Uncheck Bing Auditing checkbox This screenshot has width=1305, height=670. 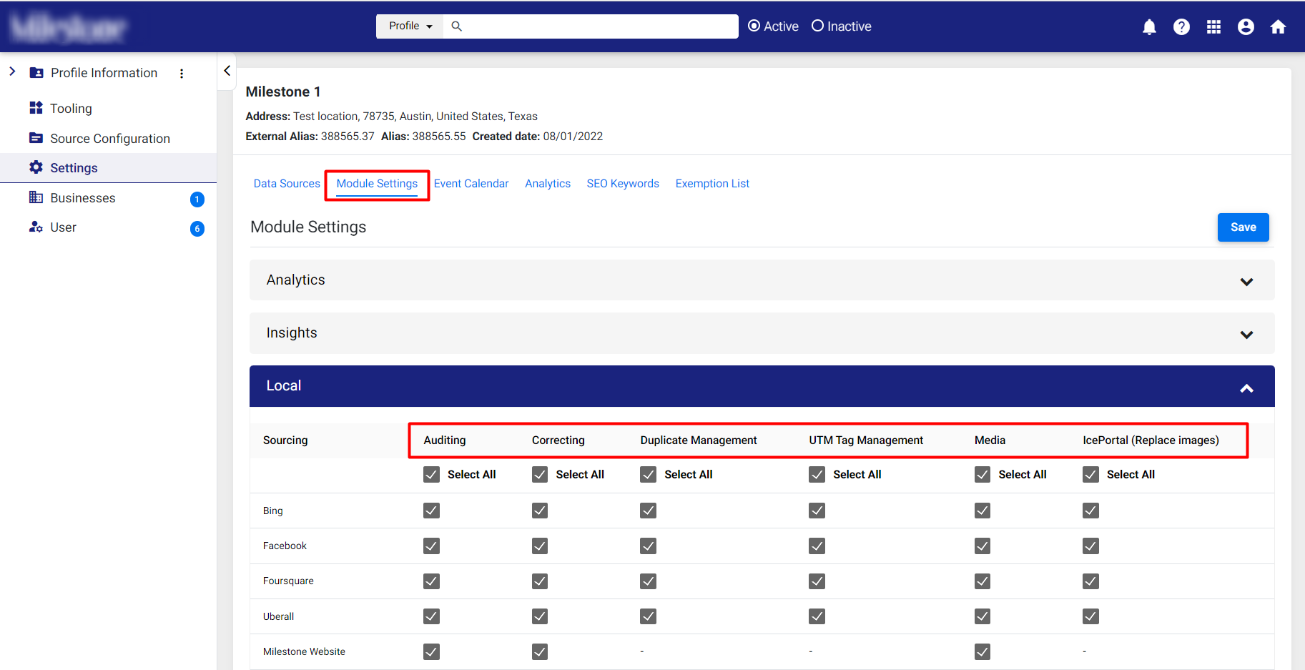pyautogui.click(x=431, y=510)
